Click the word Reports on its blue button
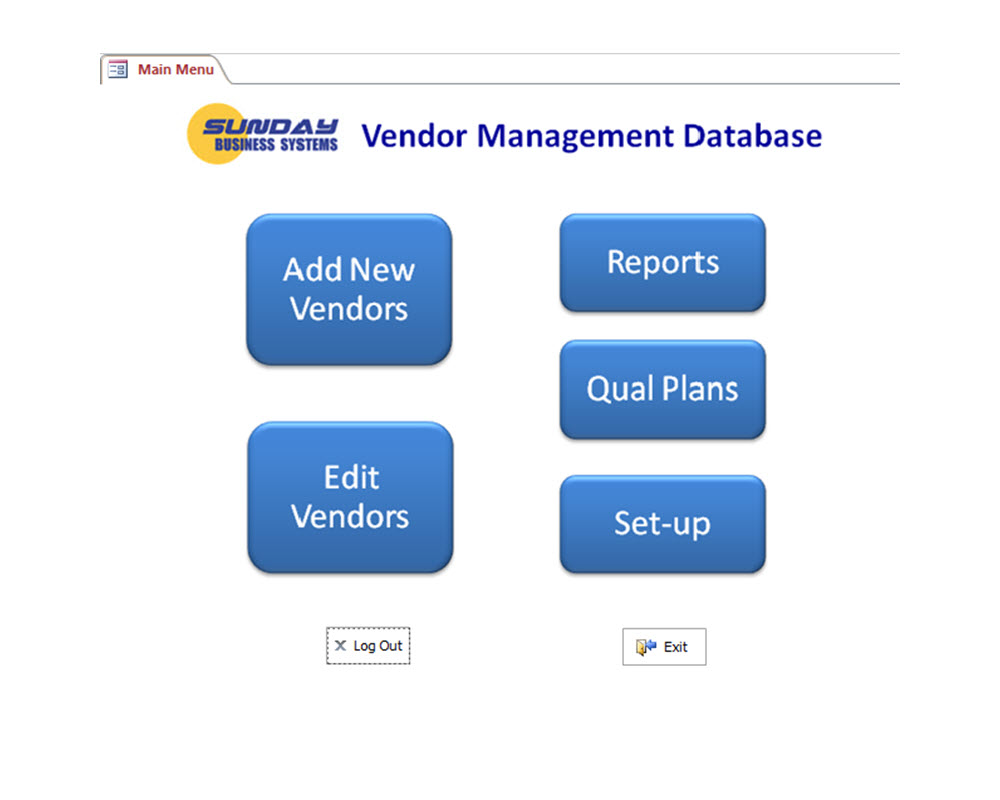Viewport: 1000px width, 800px height. pos(662,263)
